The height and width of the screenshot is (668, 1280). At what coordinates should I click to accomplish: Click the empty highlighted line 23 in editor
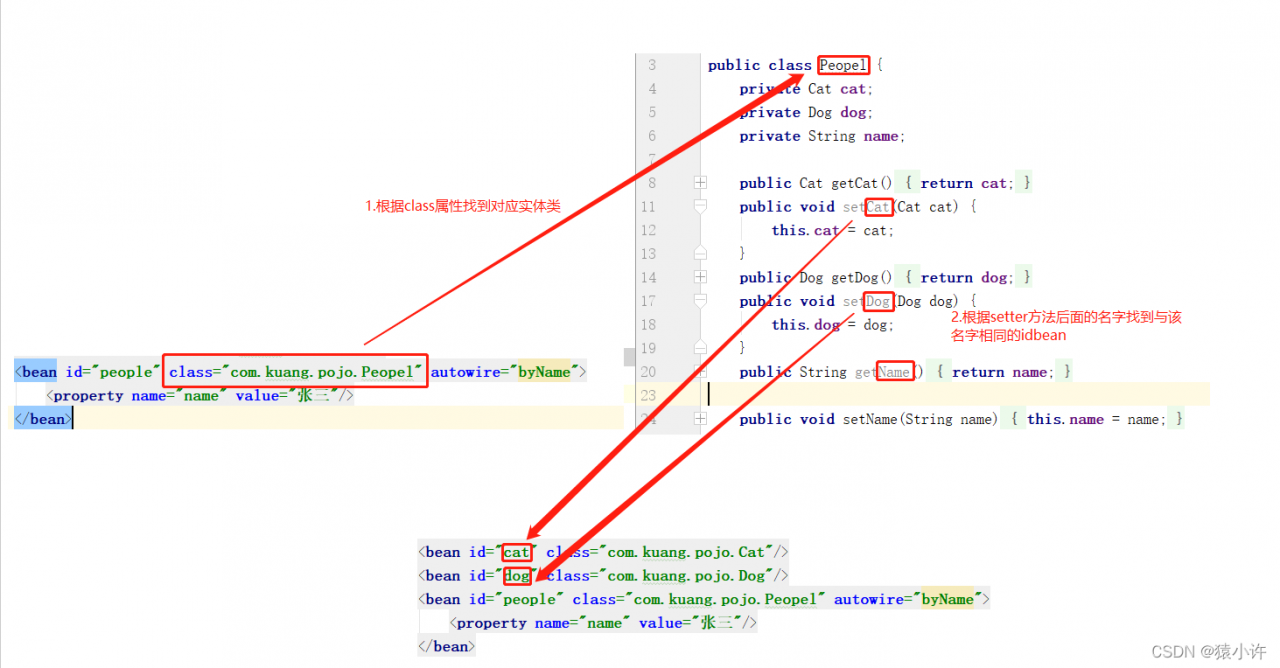point(958,395)
